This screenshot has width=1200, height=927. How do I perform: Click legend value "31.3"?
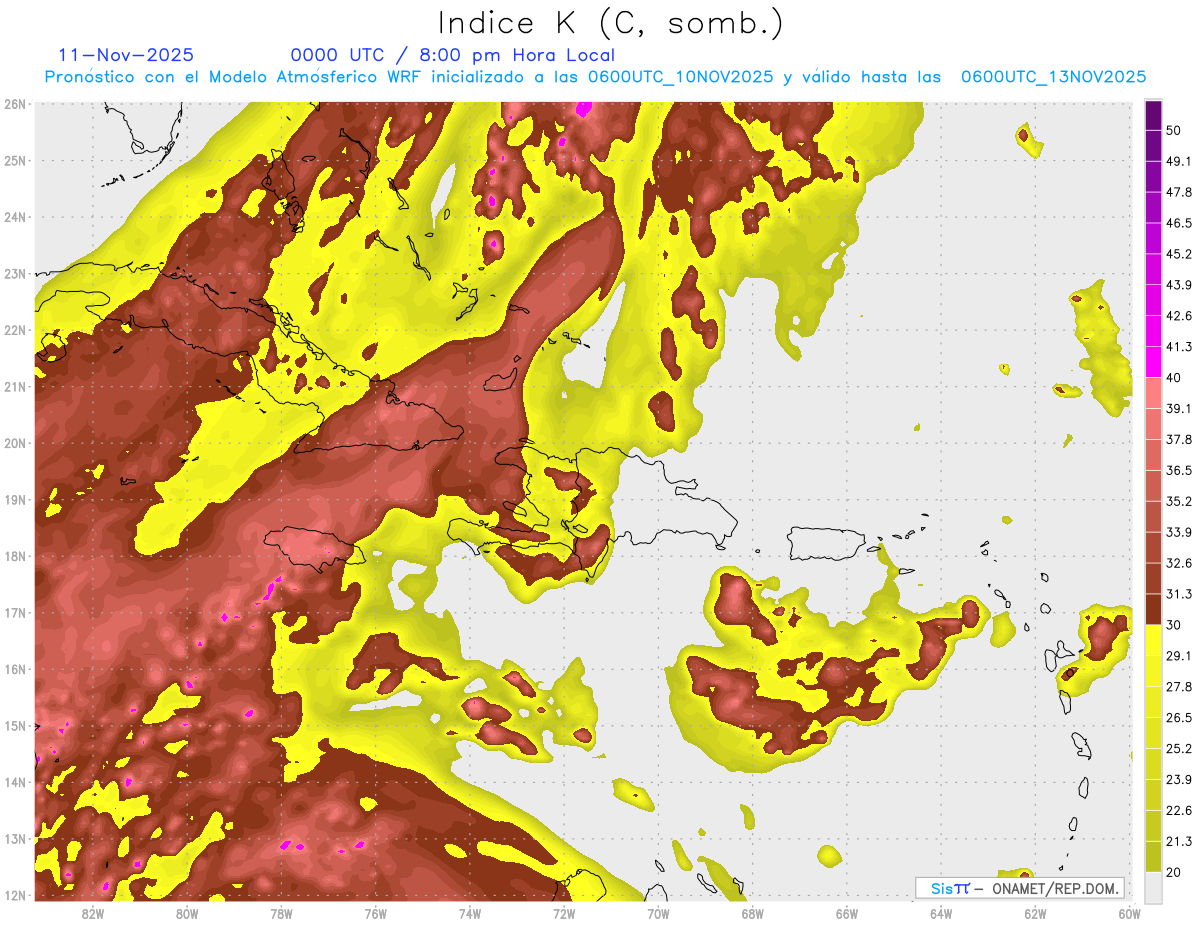pyautogui.click(x=1179, y=594)
